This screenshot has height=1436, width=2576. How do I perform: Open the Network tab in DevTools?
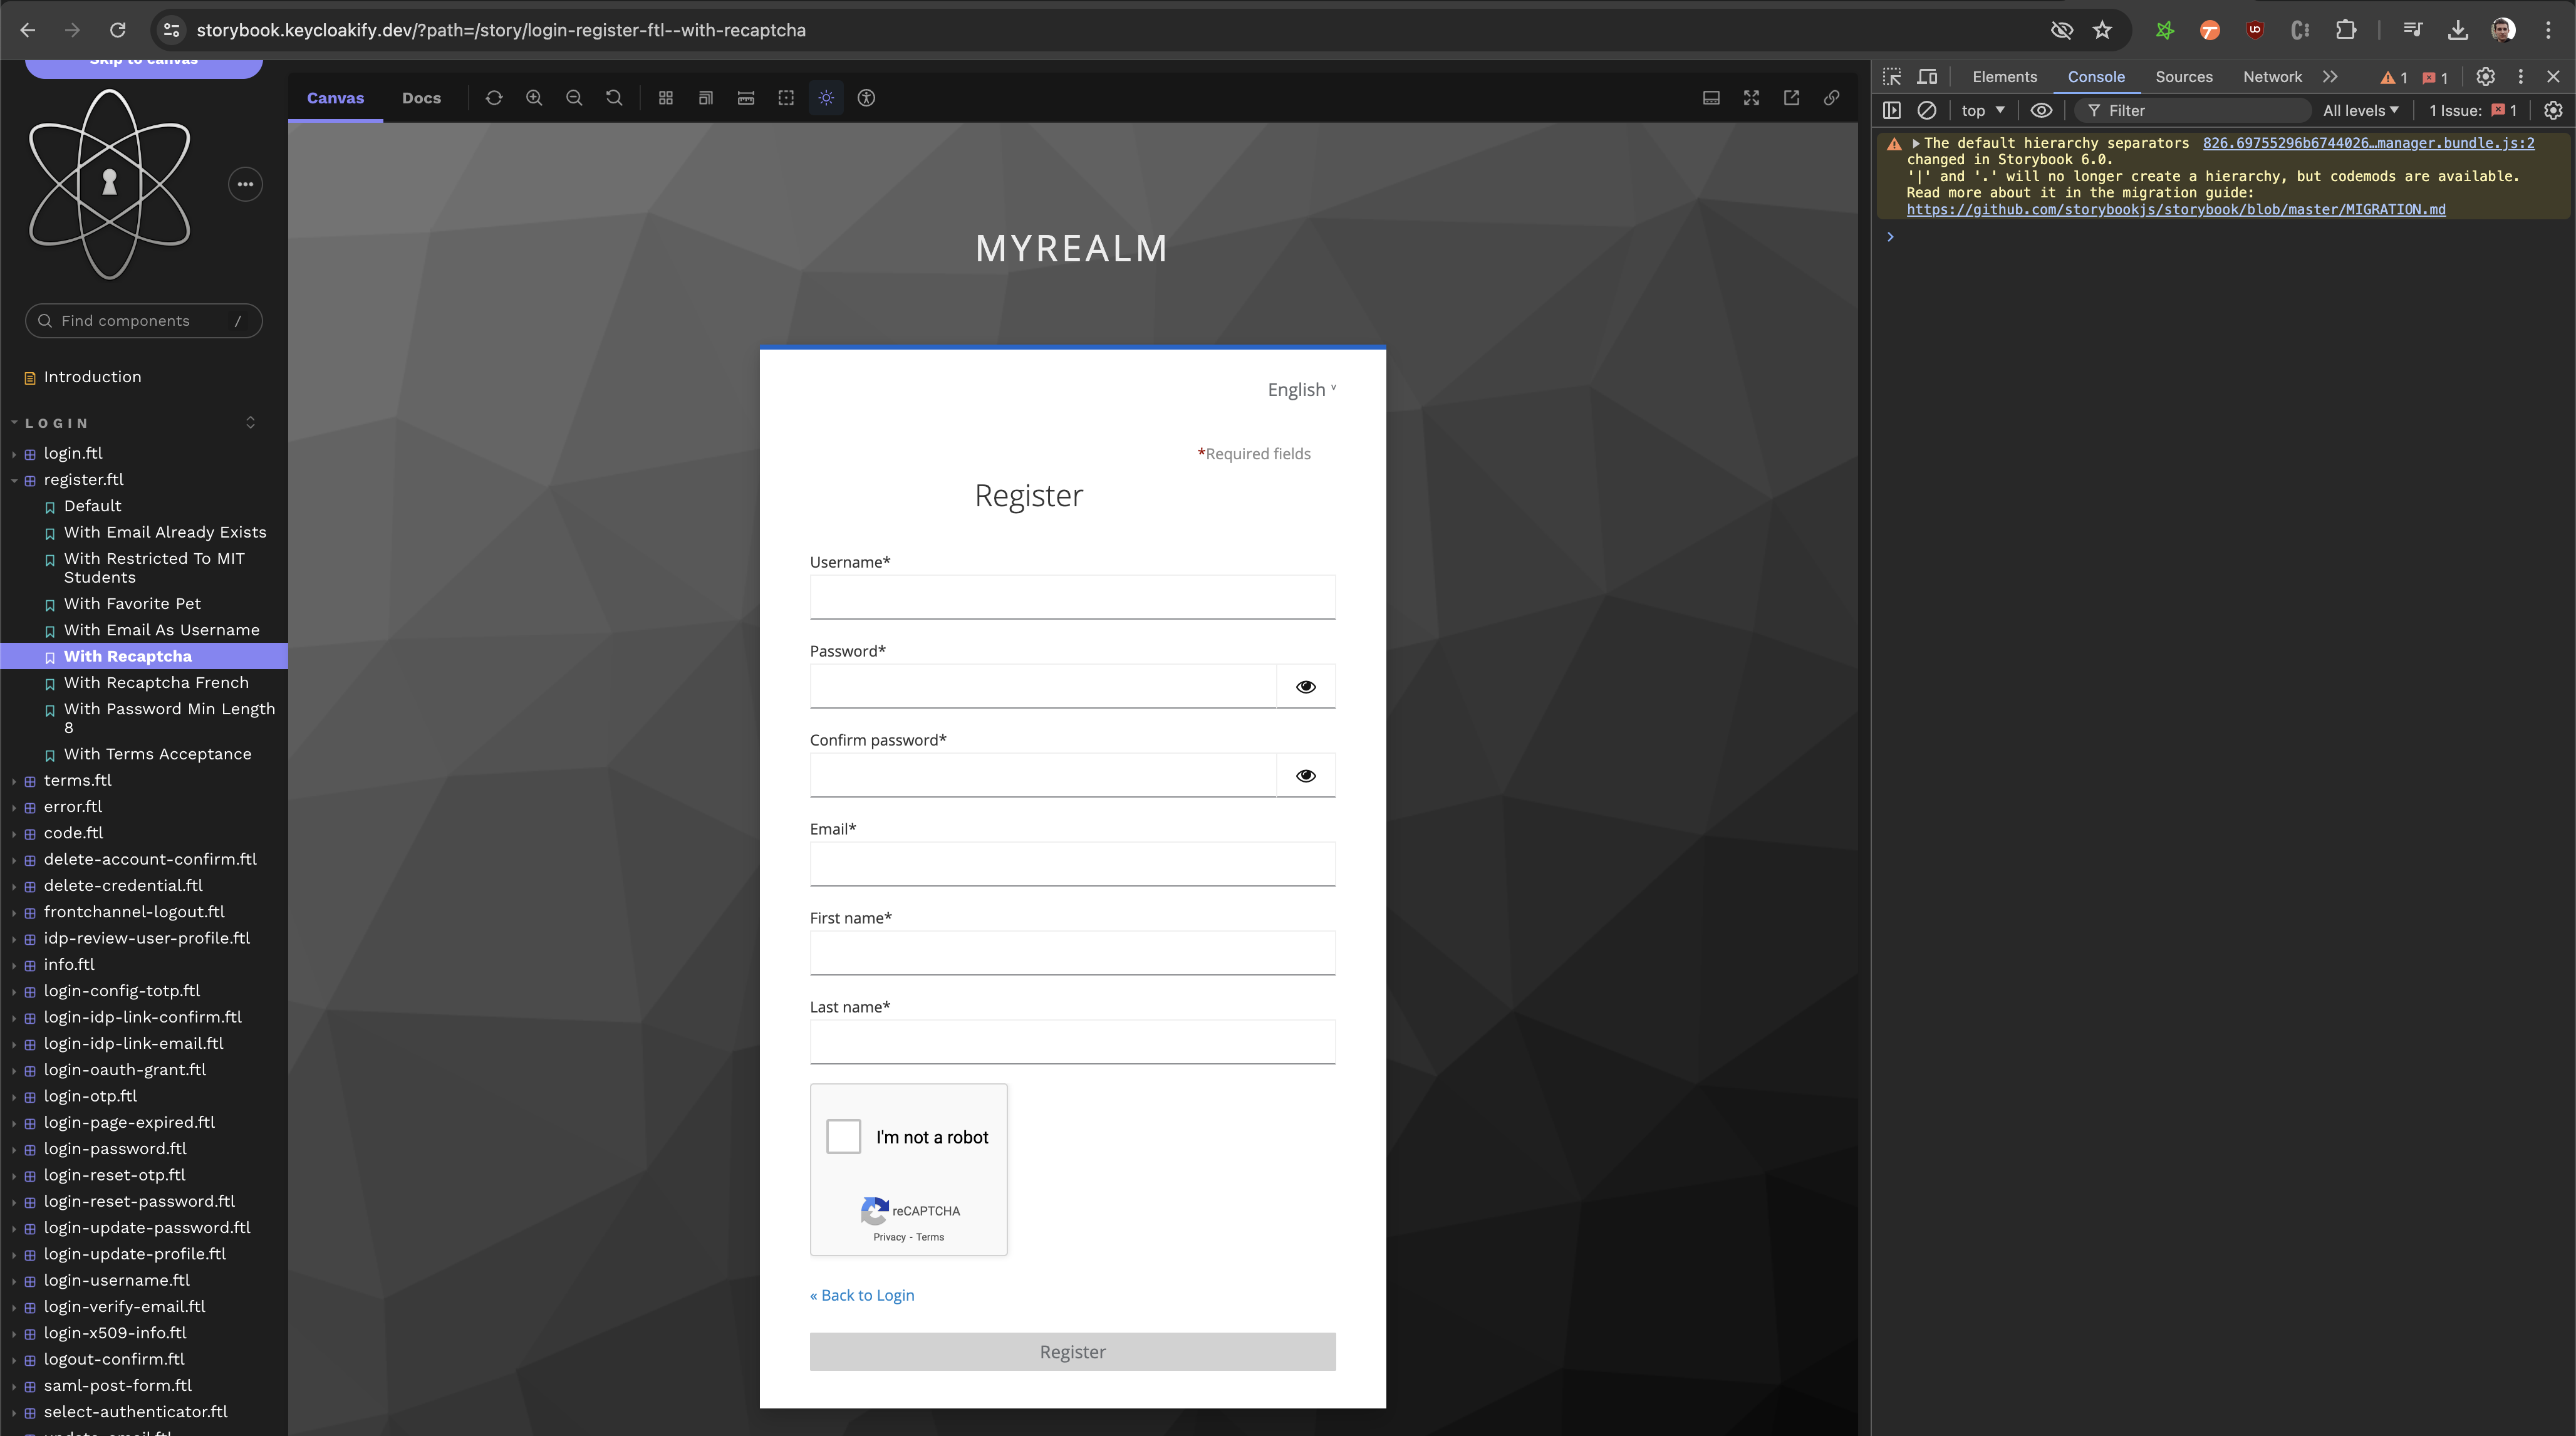tap(2271, 77)
